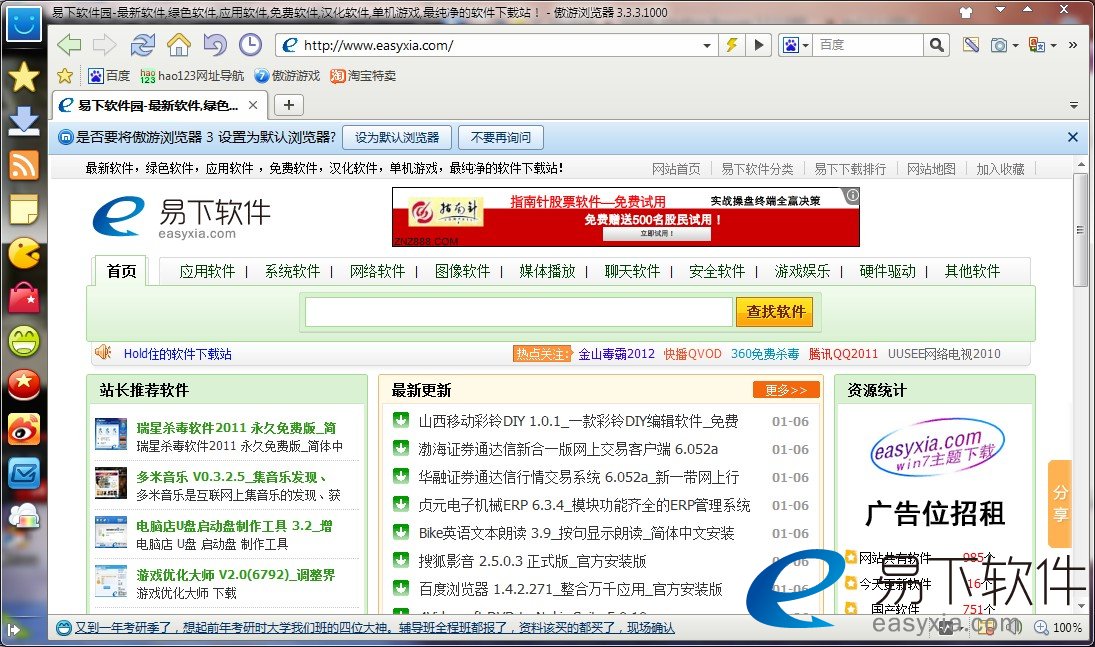The height and width of the screenshot is (647, 1095).
Task: Switch to the 系统软件 category tab
Action: click(292, 271)
